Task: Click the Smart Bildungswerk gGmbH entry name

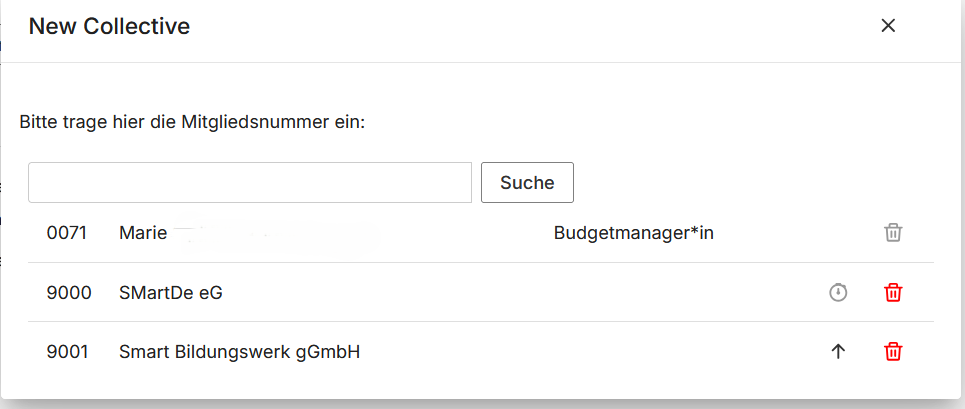Action: [x=239, y=352]
